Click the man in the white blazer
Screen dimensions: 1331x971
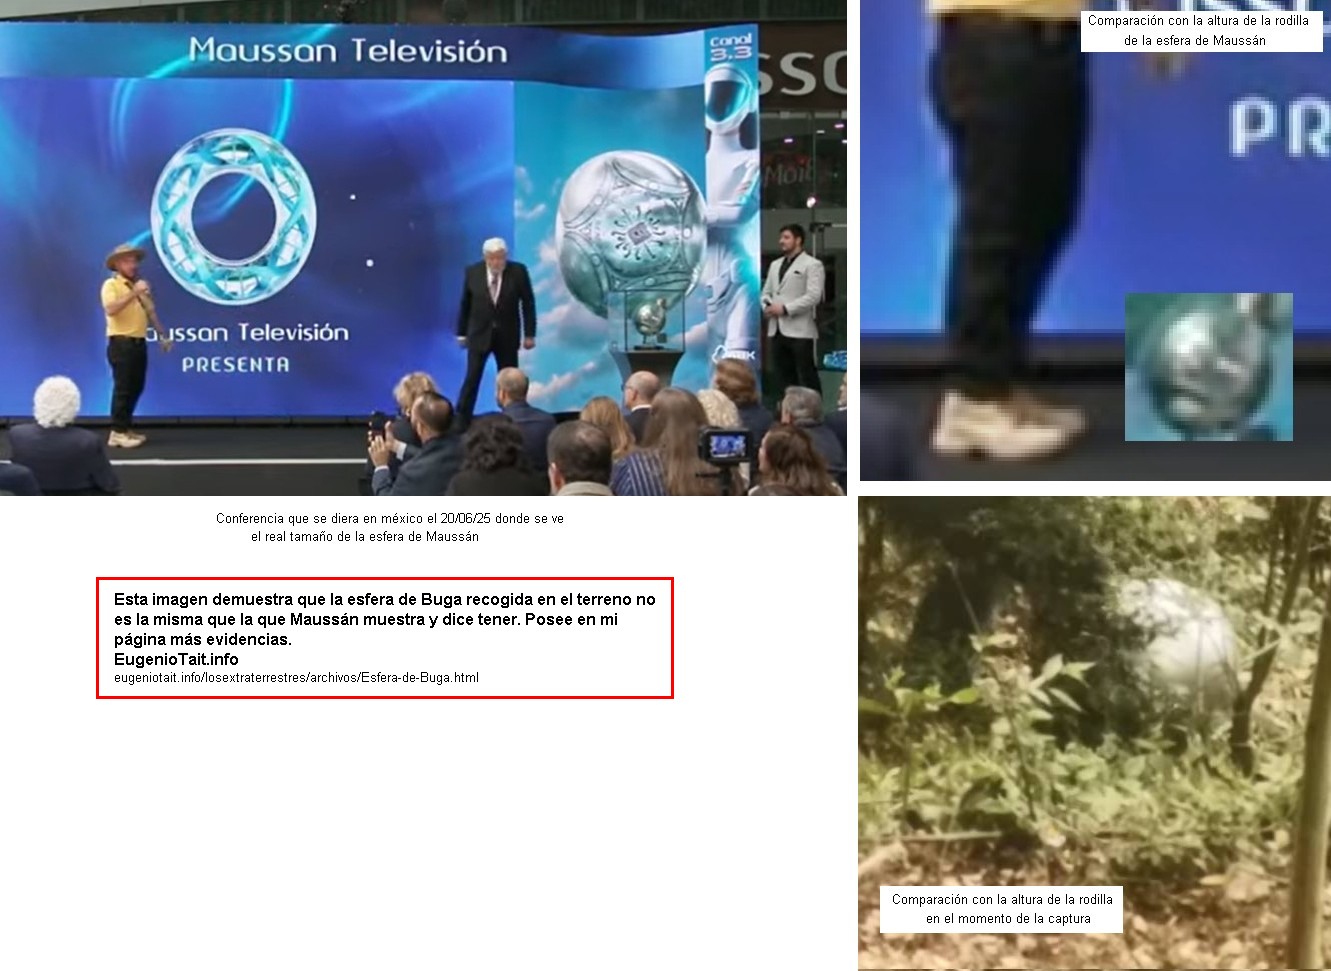pos(792,309)
